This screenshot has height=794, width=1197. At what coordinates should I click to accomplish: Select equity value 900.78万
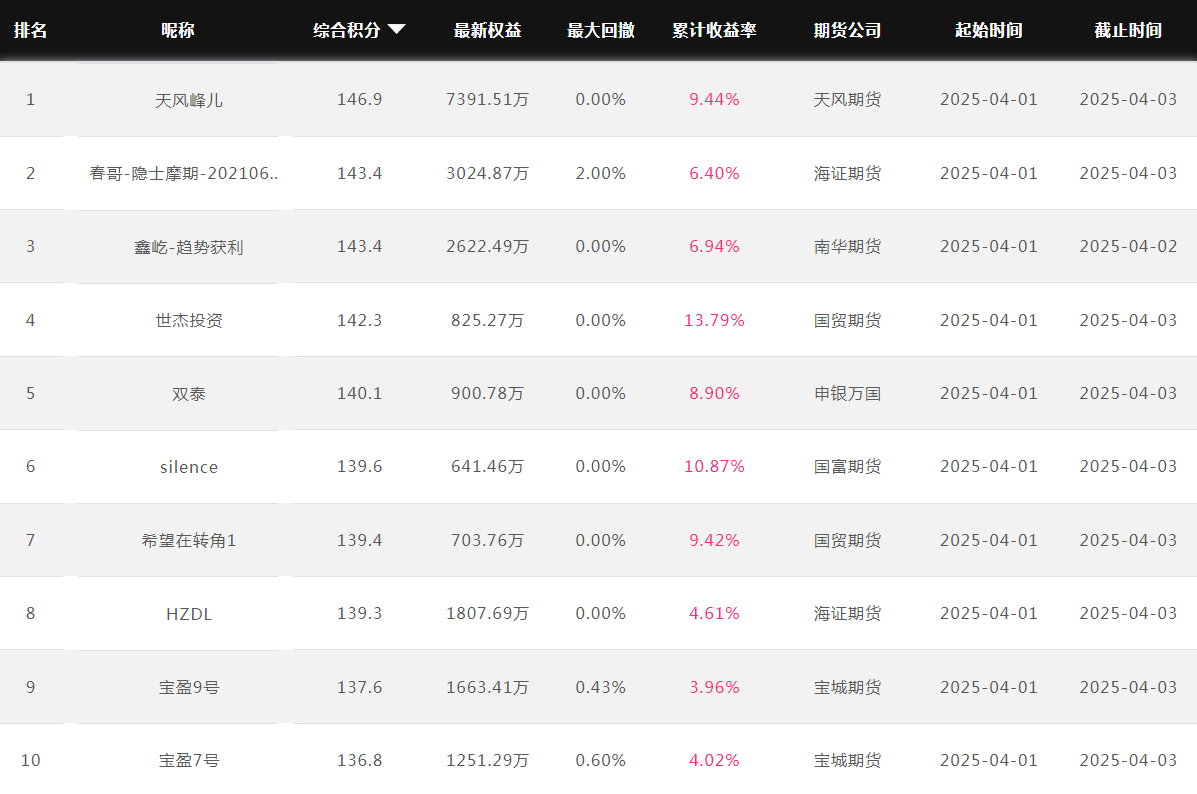[x=487, y=393]
